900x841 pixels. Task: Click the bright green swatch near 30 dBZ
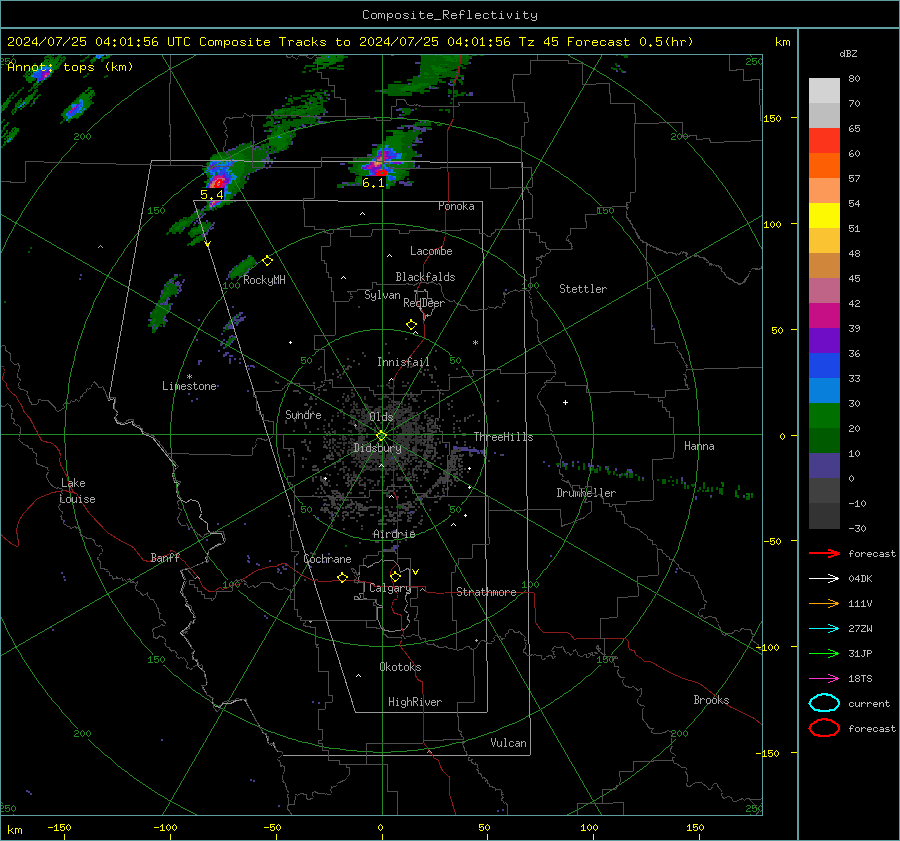(824, 415)
